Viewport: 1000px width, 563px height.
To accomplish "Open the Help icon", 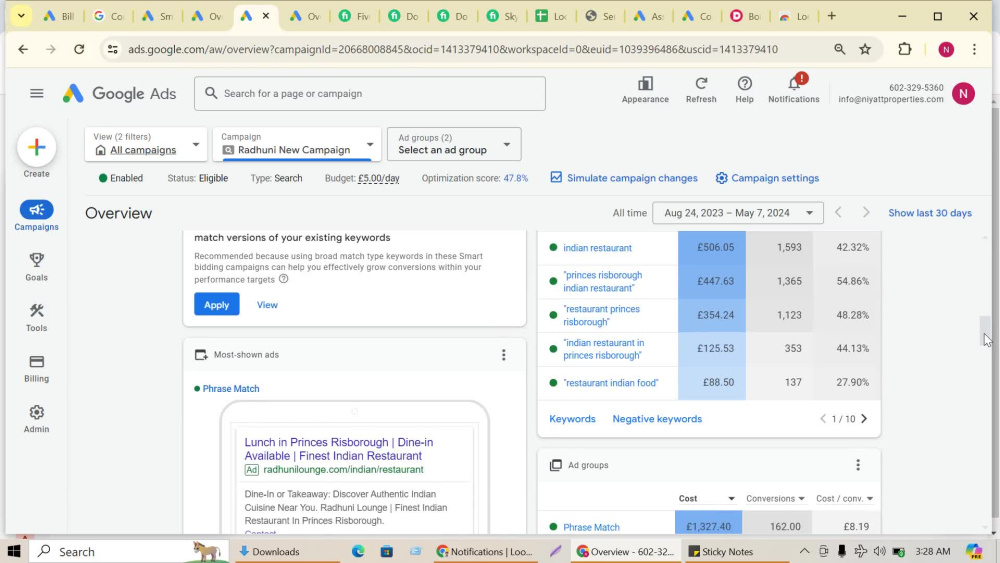I will coord(744,90).
